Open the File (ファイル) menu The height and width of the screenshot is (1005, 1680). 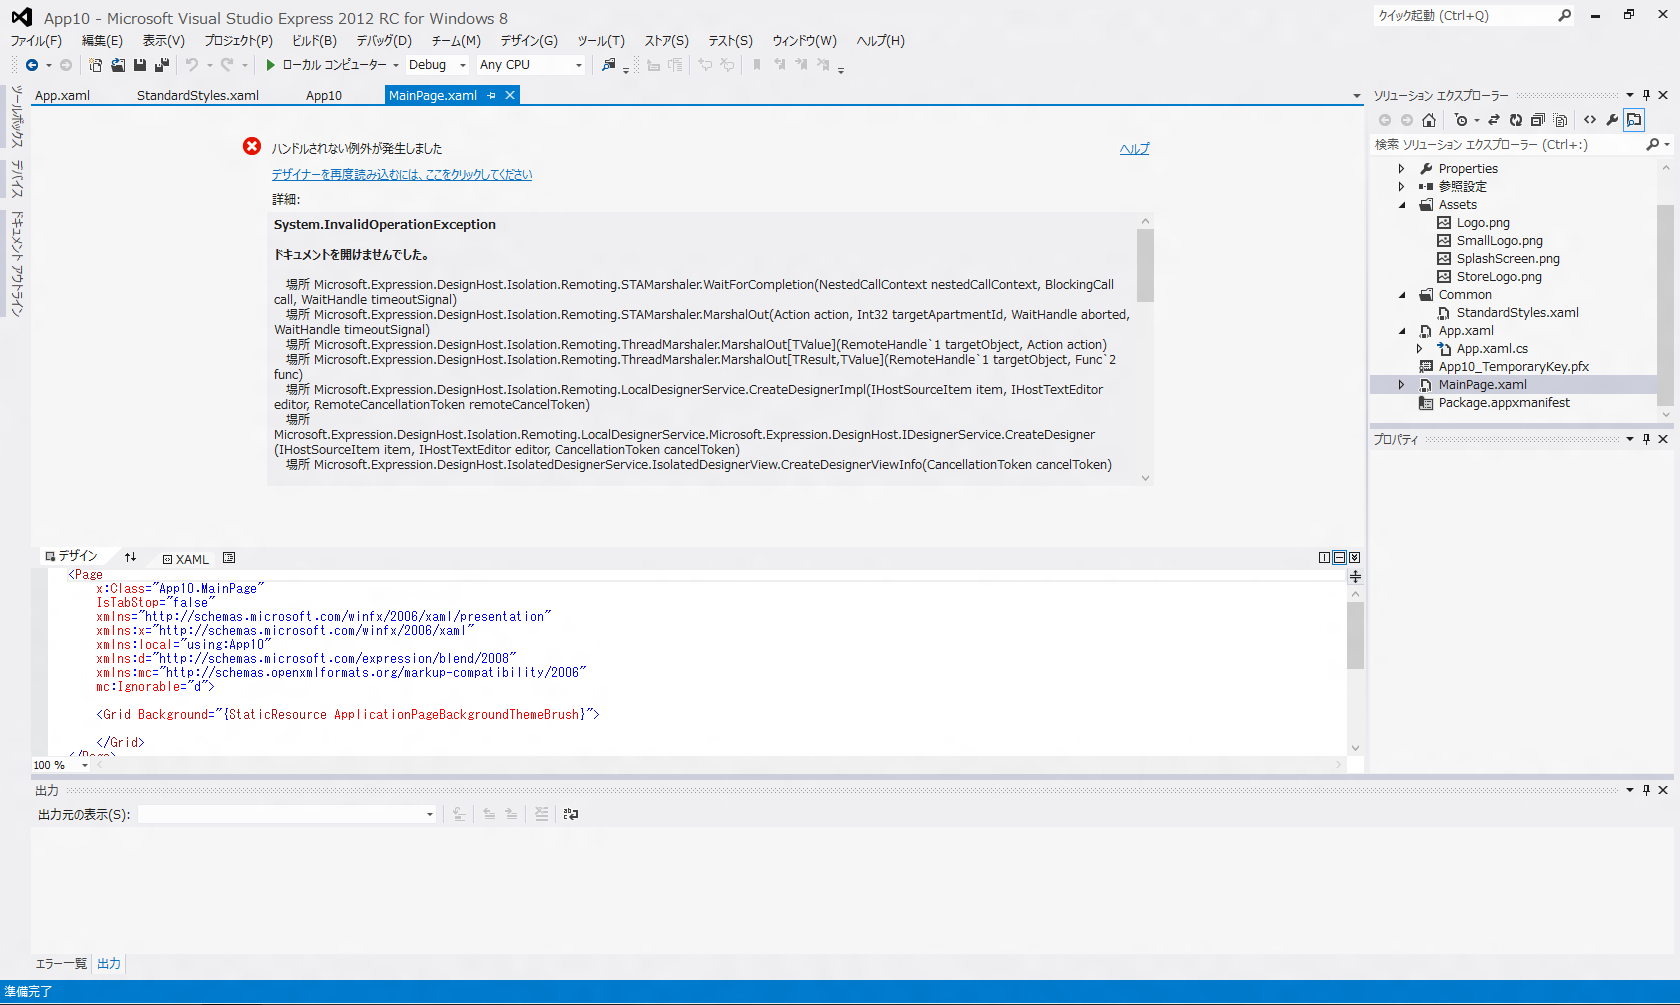point(36,41)
